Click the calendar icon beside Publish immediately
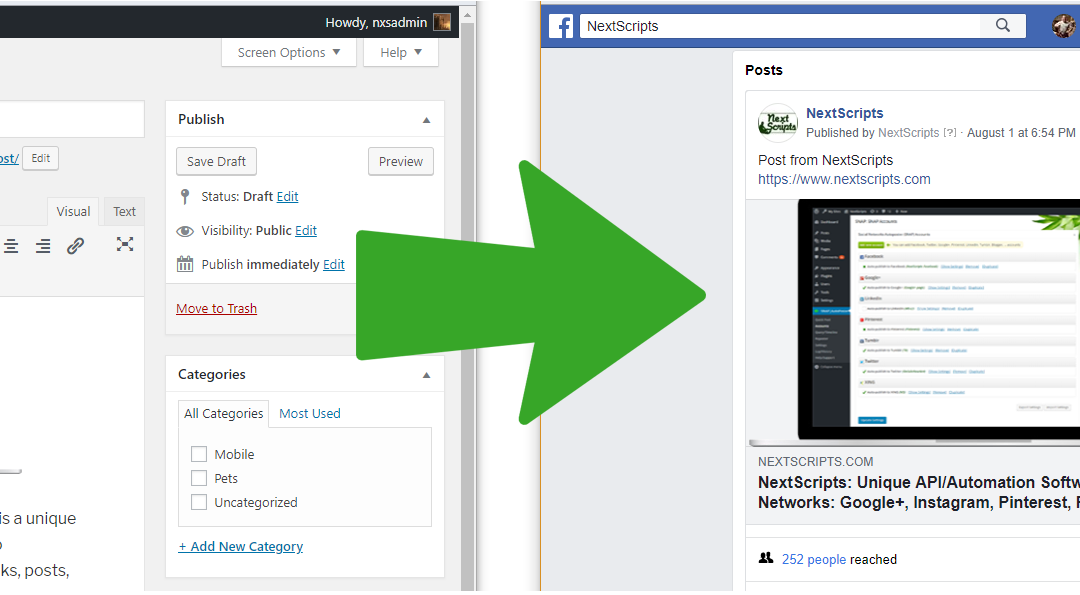 click(x=185, y=264)
